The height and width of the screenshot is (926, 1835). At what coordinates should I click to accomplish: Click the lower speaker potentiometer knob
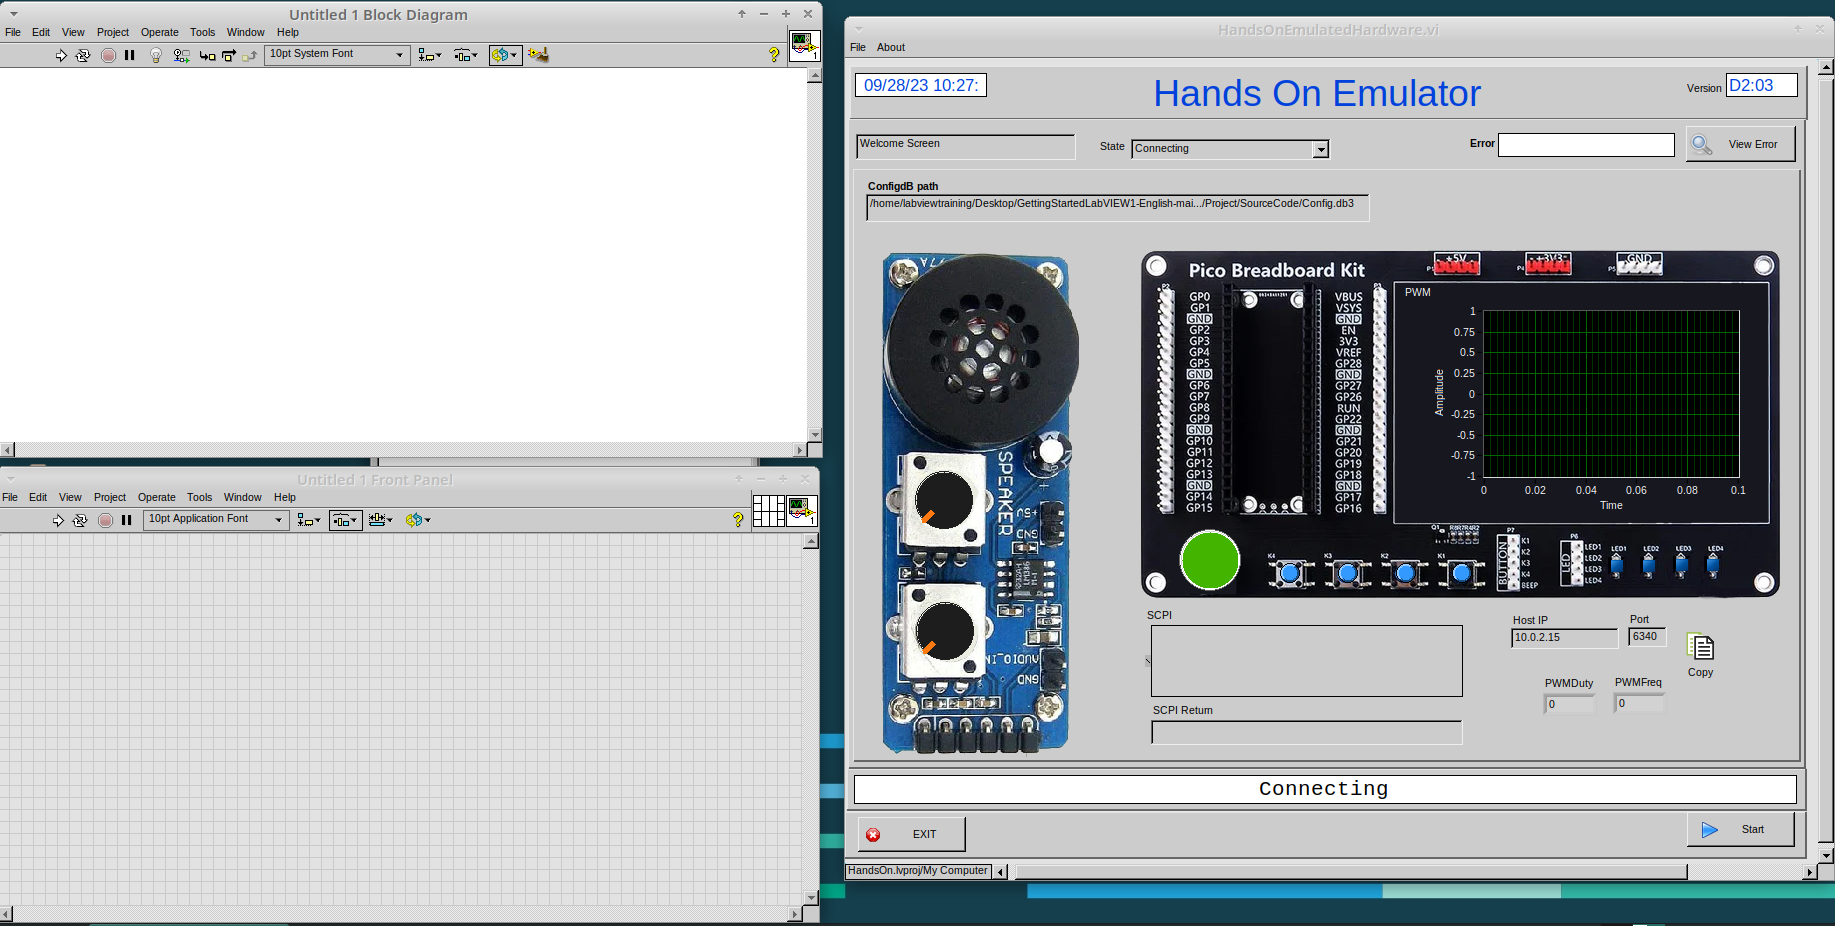[944, 631]
